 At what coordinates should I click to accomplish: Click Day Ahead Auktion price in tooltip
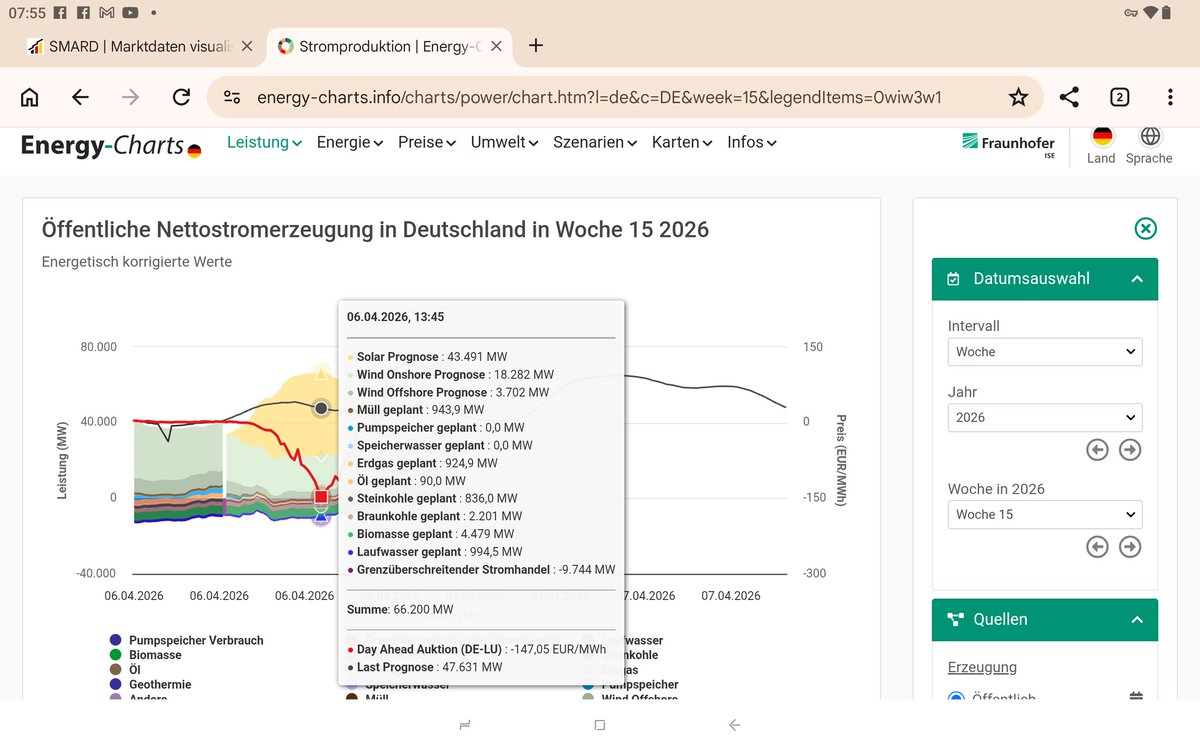point(477,649)
